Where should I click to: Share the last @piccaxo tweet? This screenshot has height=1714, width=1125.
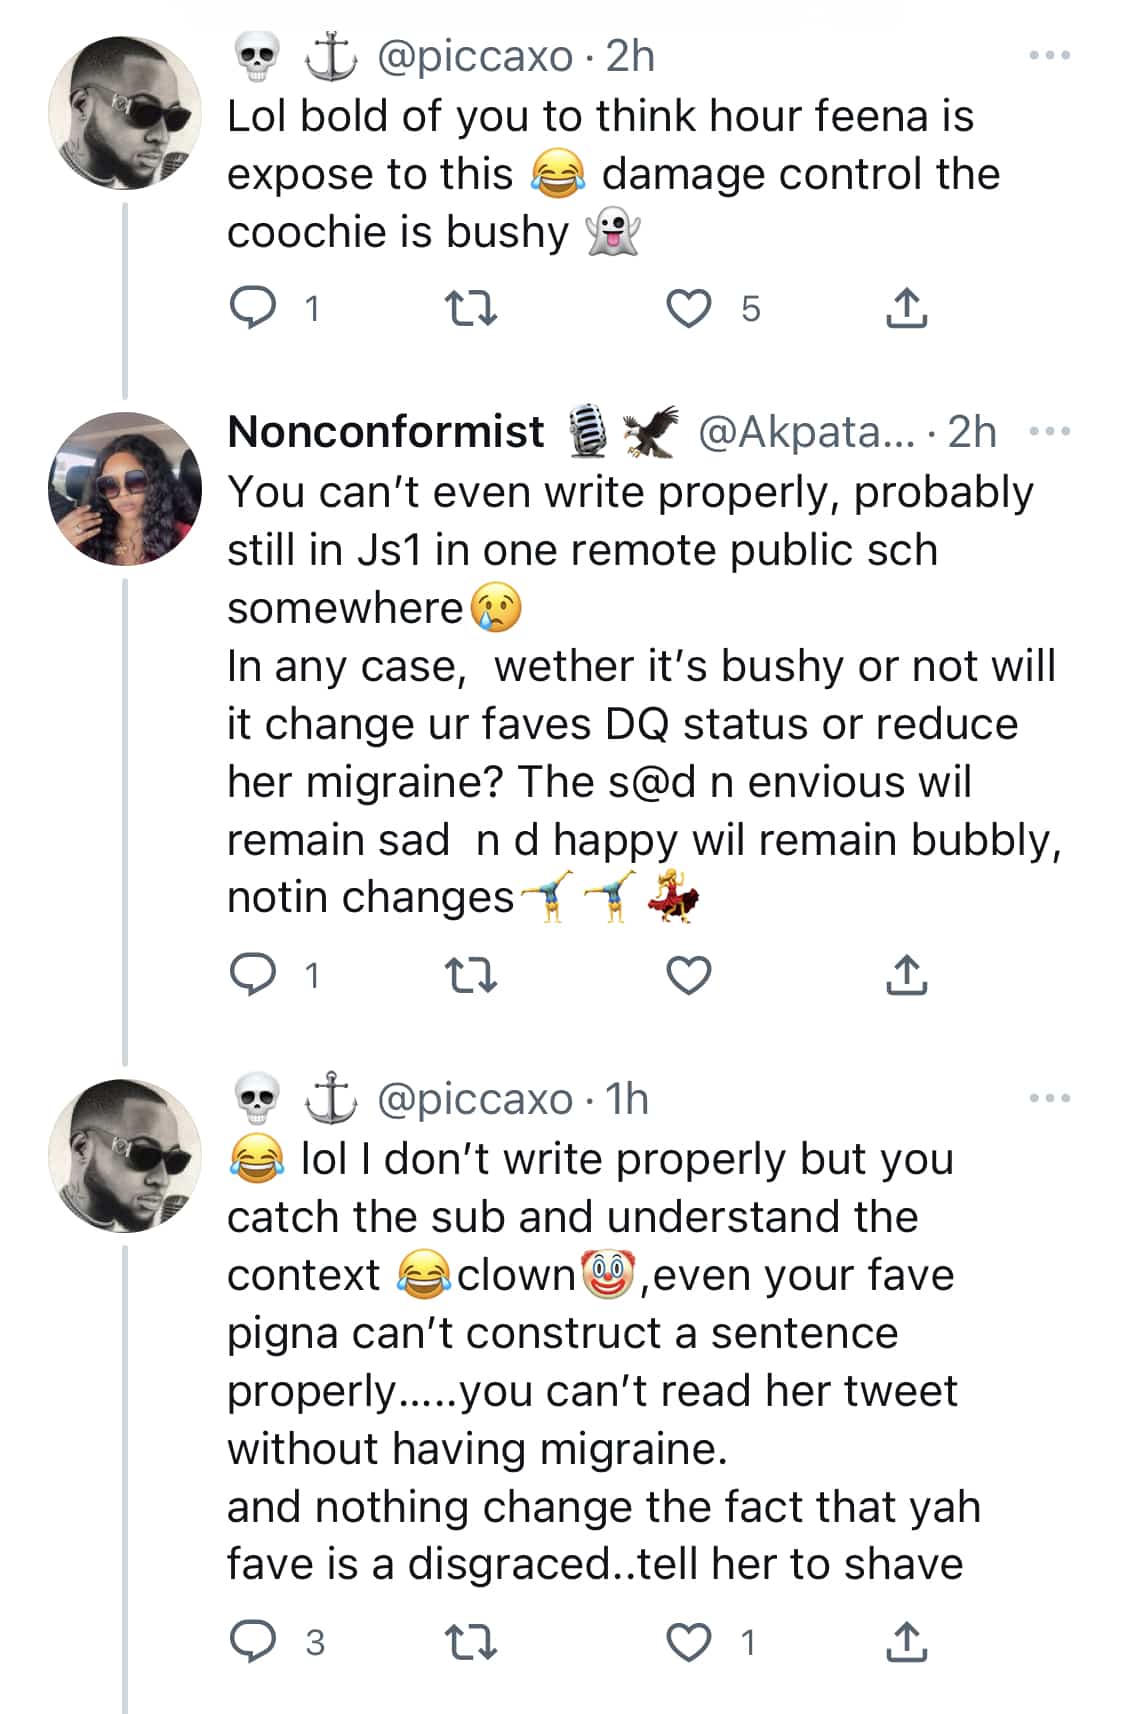click(906, 1642)
